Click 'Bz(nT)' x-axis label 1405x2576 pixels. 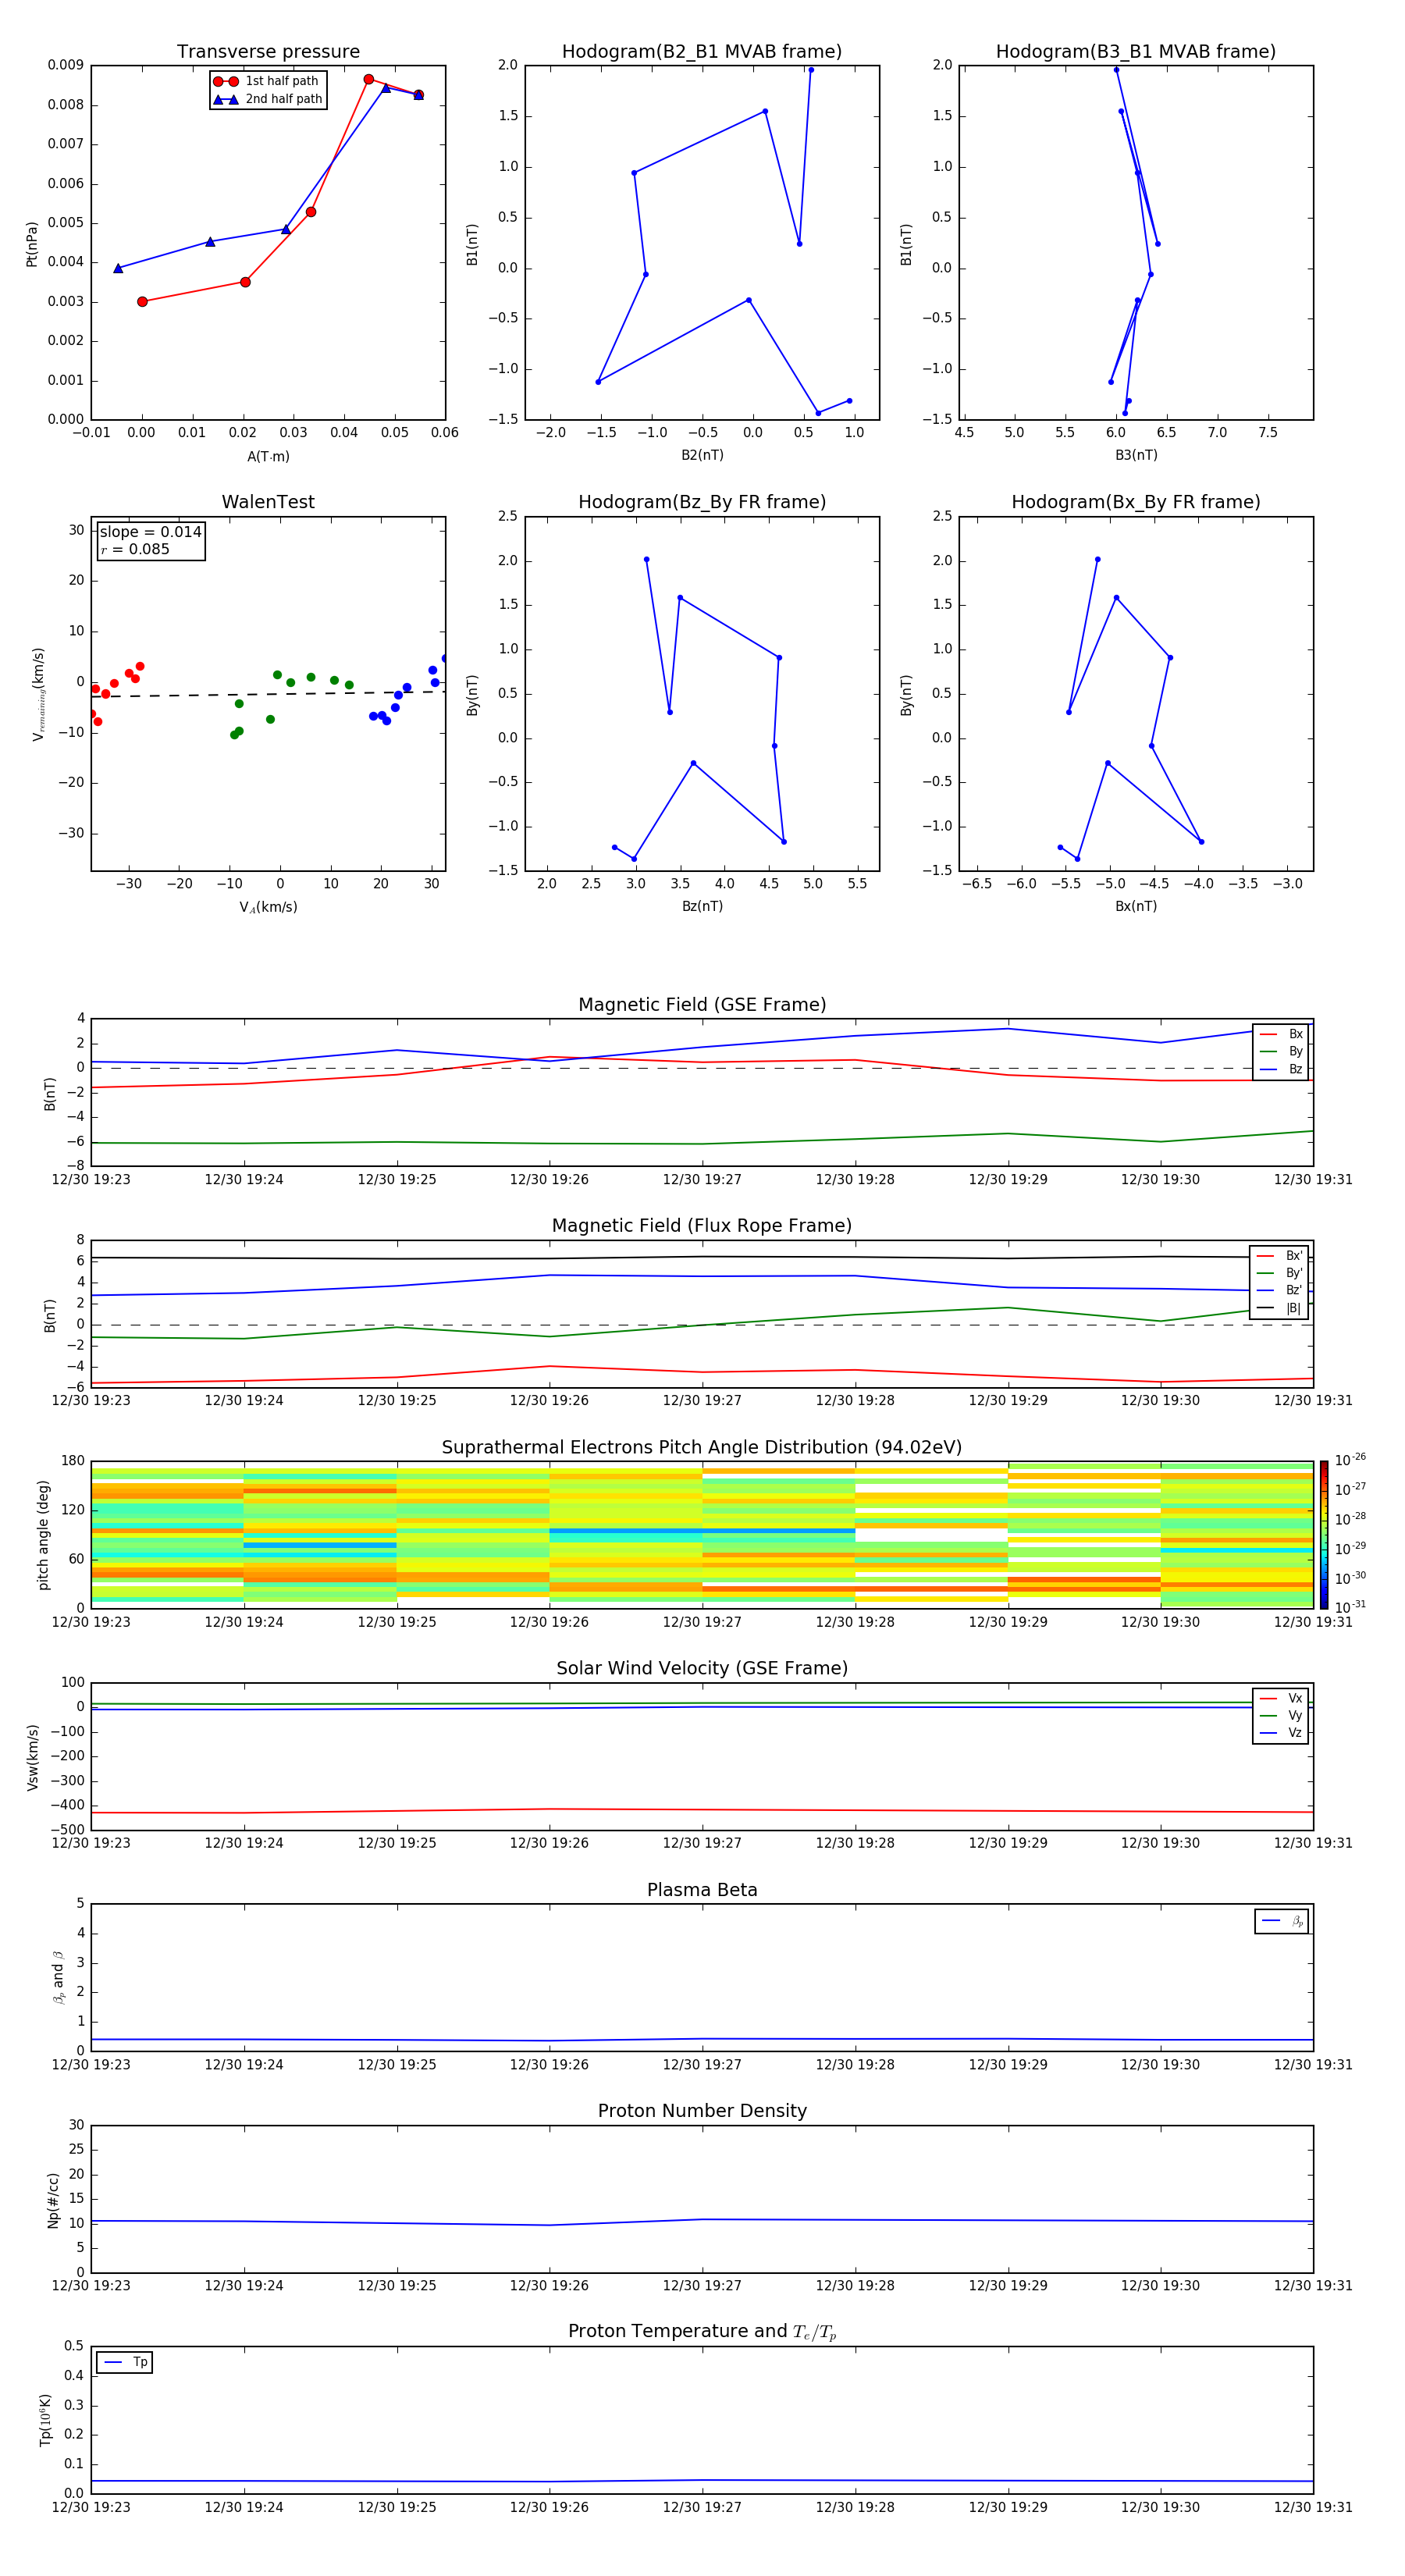coord(702,906)
